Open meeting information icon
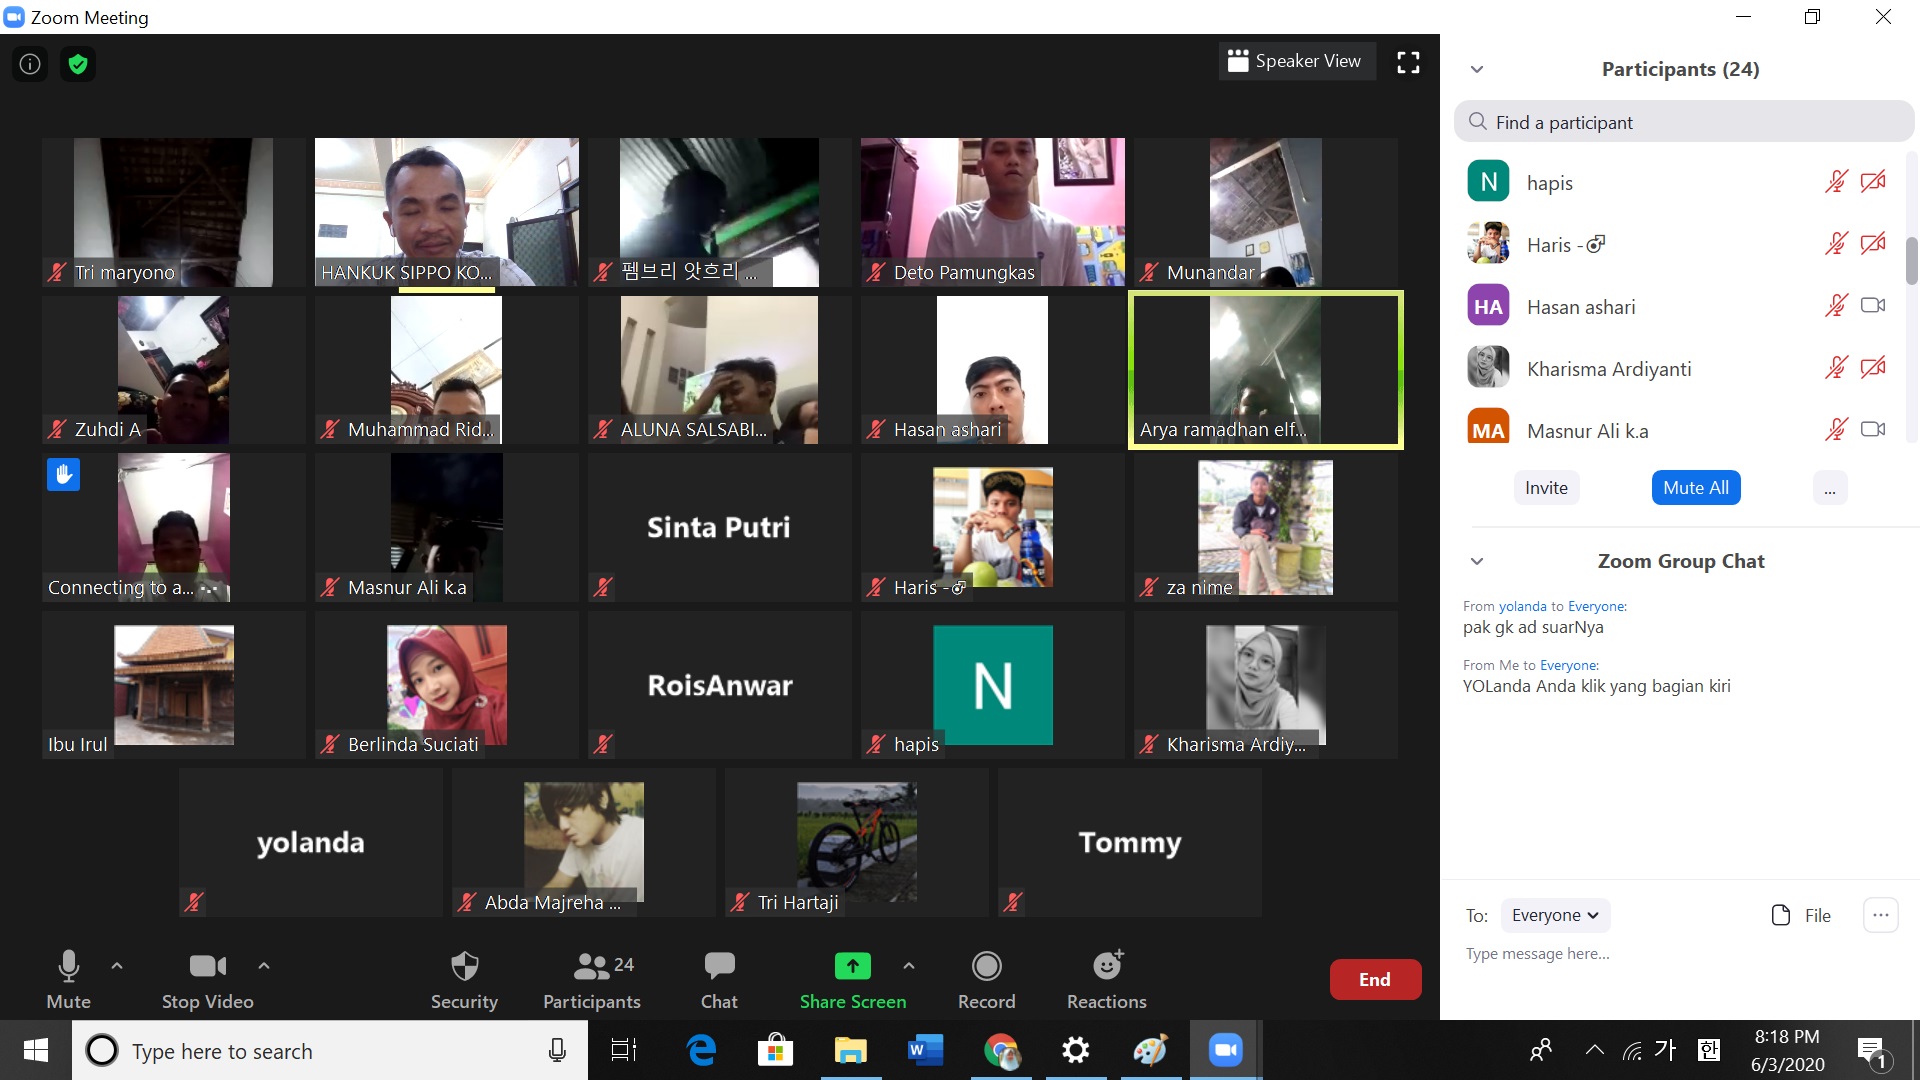This screenshot has width=1920, height=1080. point(30,64)
